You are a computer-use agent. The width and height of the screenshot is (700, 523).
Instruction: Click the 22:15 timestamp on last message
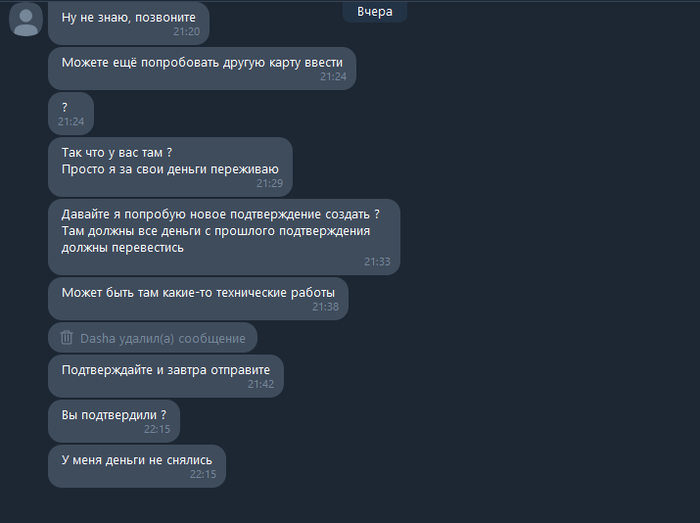[x=203, y=474]
